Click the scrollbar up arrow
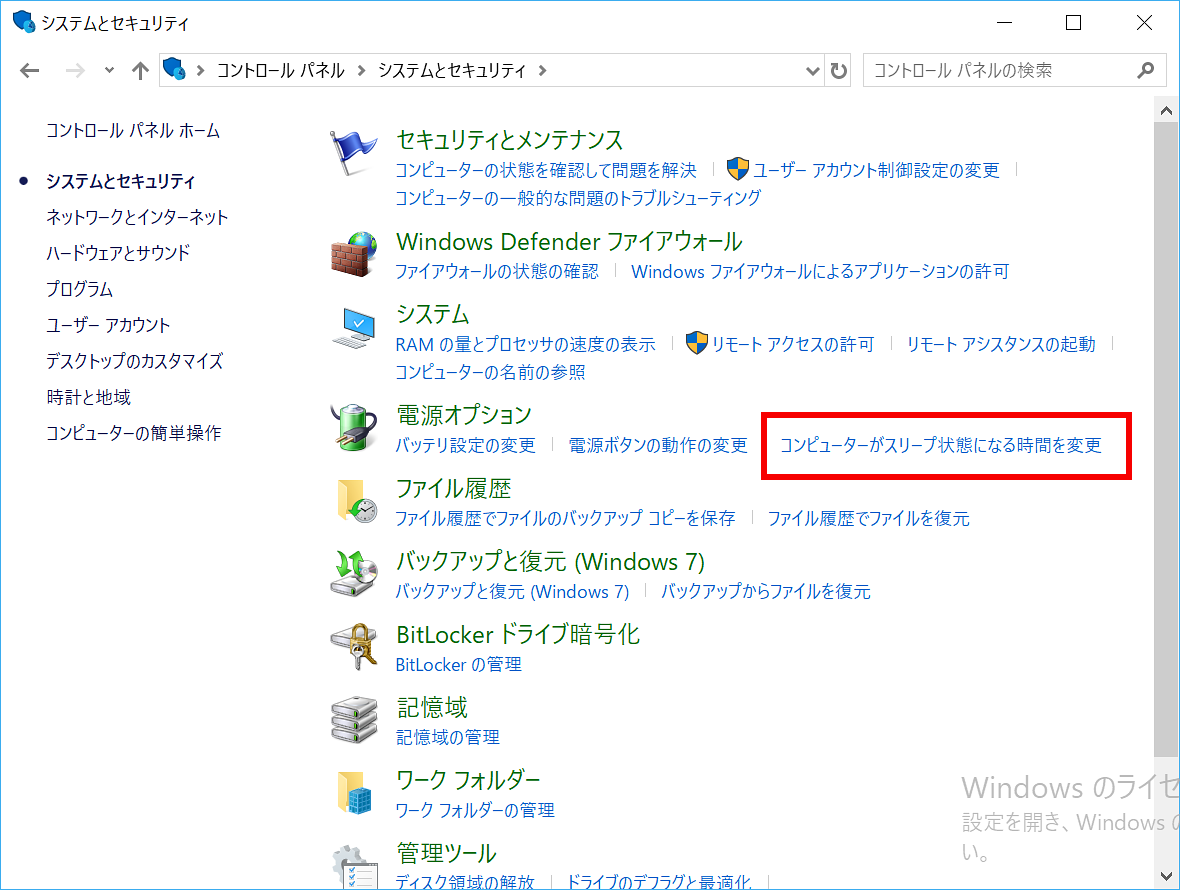The image size is (1180, 890). coord(1166,111)
